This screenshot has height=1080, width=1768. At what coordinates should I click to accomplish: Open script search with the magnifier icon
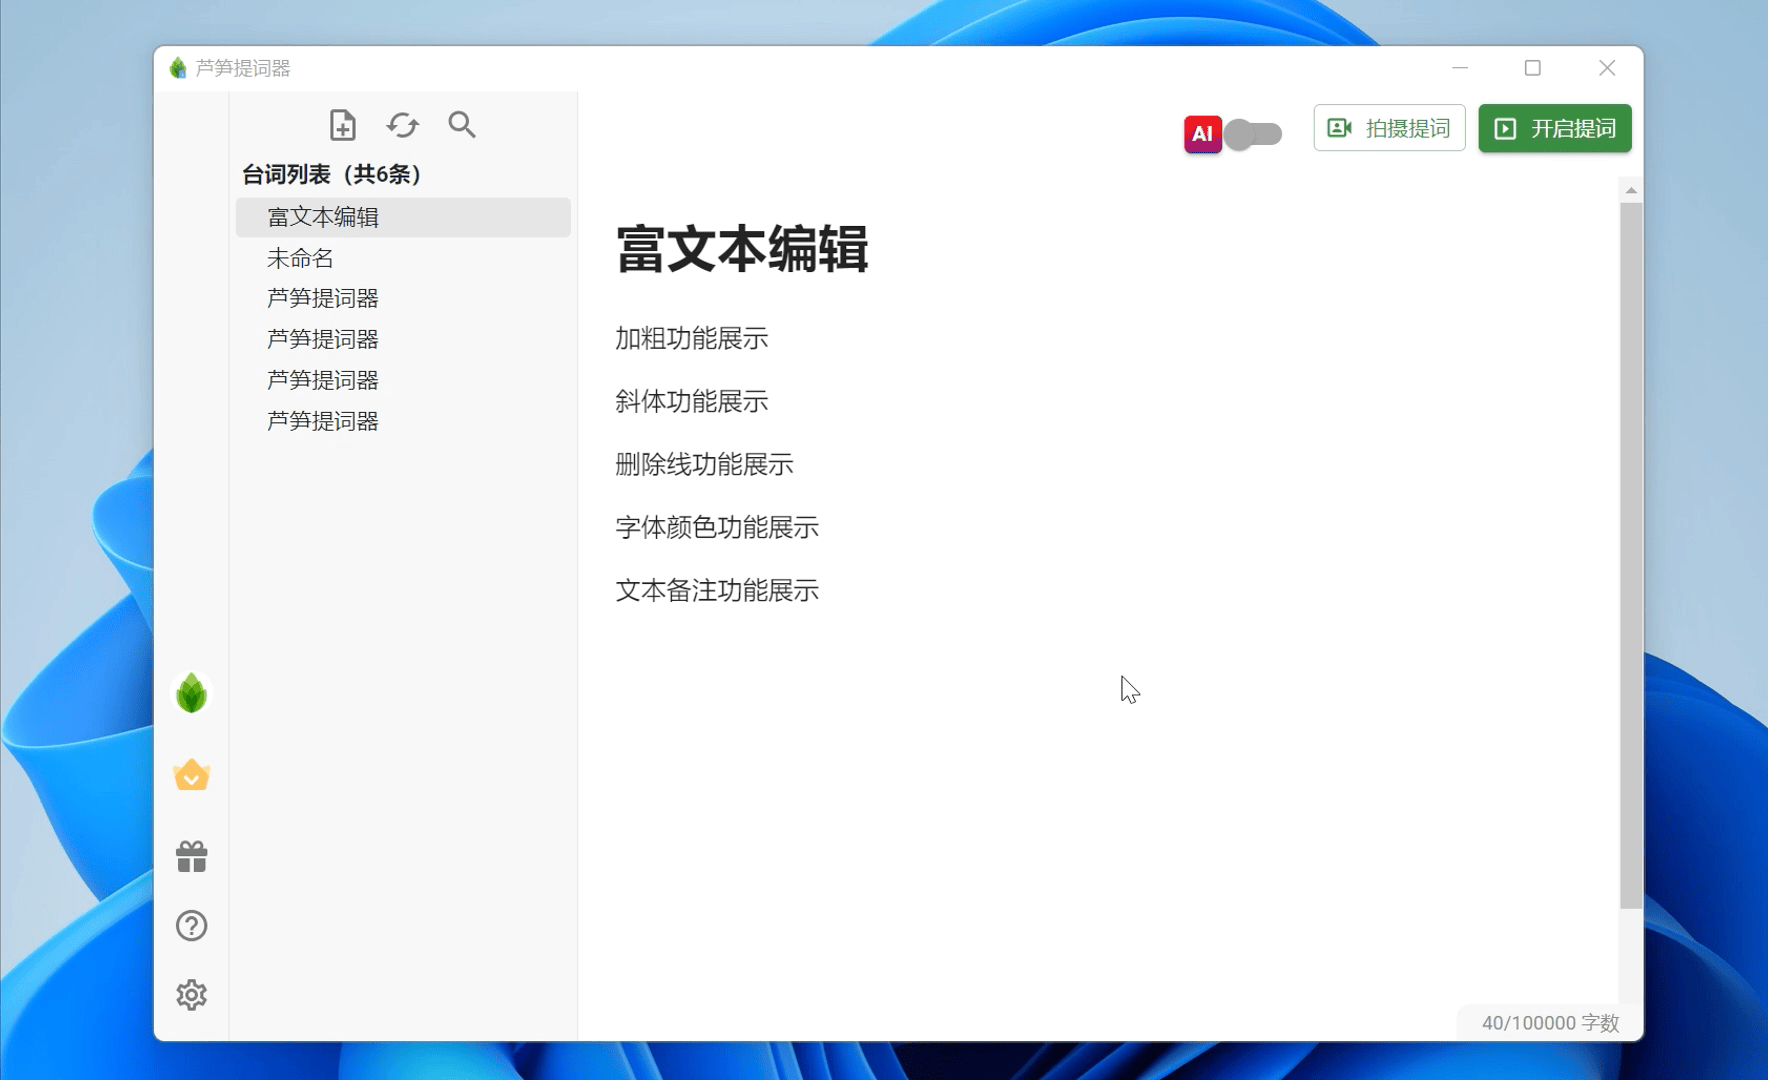coord(461,125)
